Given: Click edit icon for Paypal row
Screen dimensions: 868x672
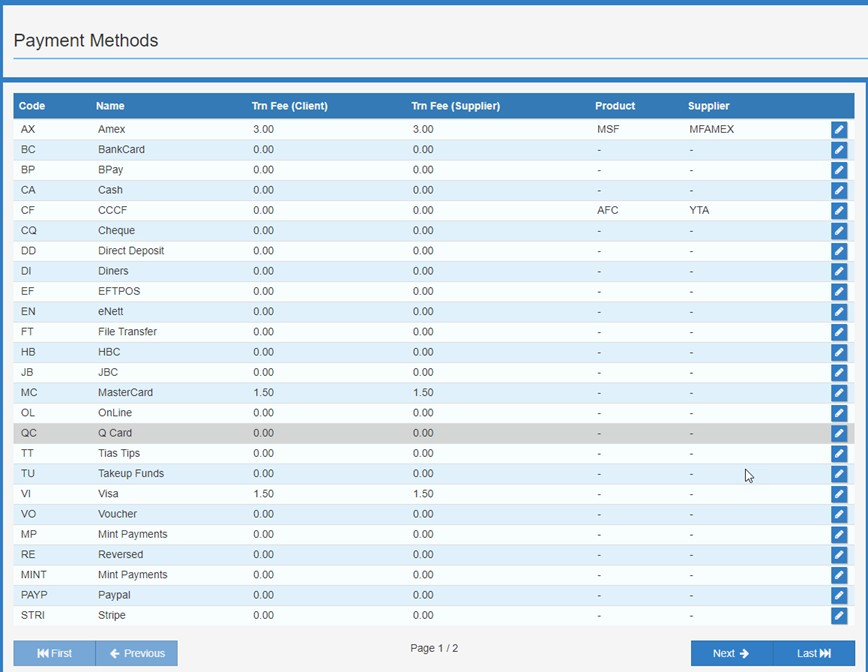Looking at the screenshot, I should [839, 596].
